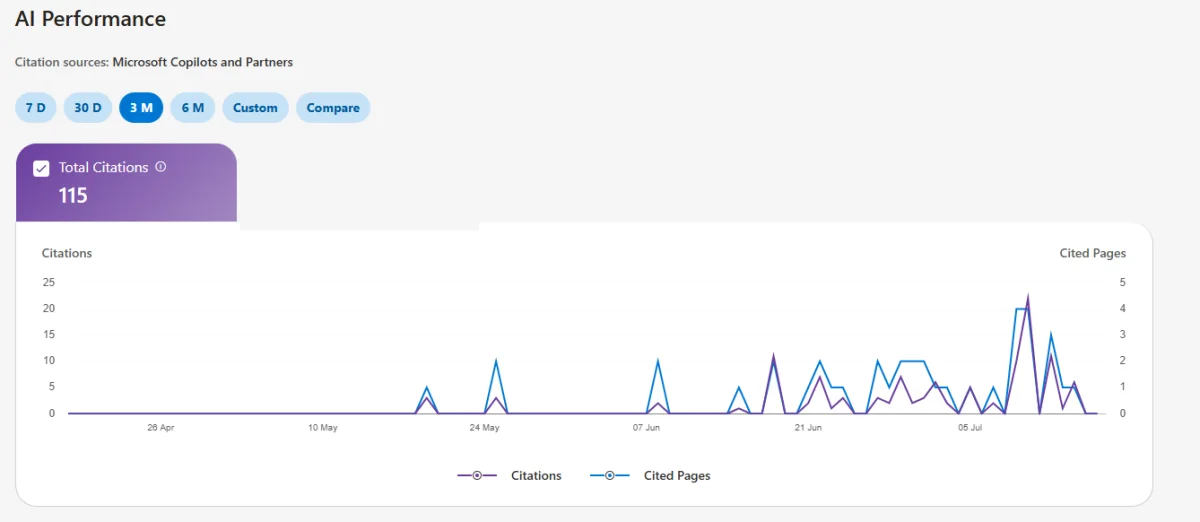Click Microsoft Copilots and Partners text

pos(203,62)
